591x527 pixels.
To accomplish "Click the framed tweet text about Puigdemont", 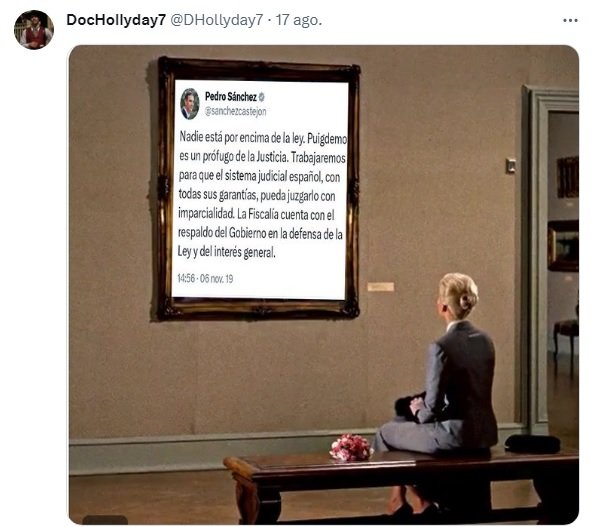I will (262, 195).
